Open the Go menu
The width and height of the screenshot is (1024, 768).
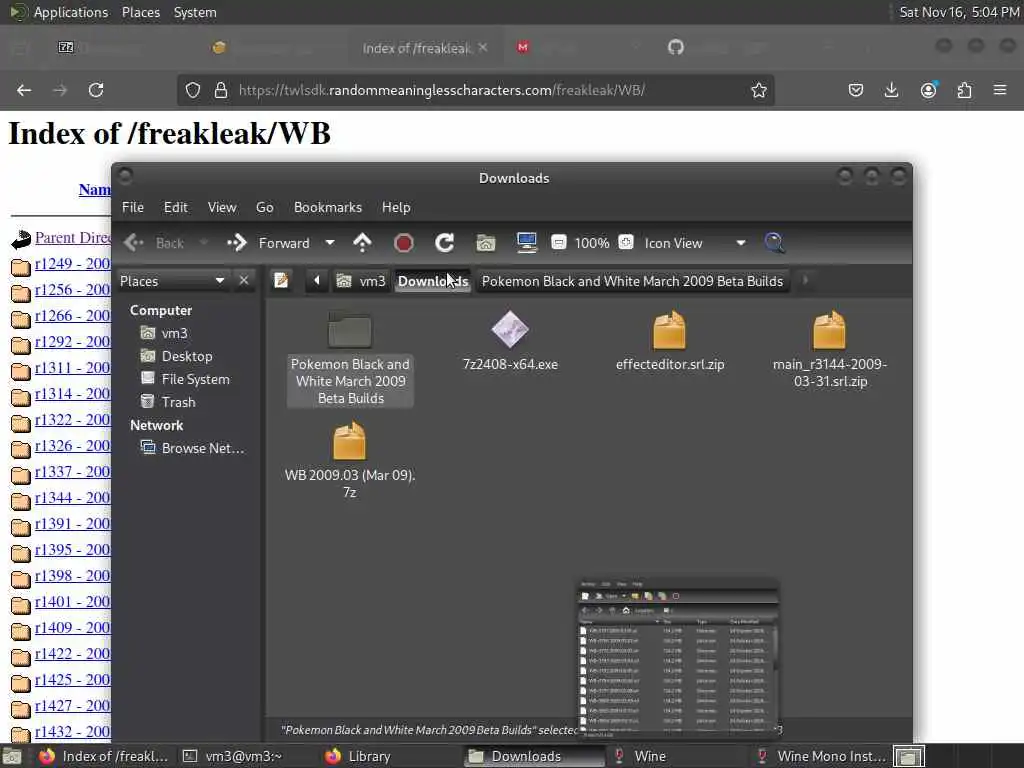click(264, 207)
